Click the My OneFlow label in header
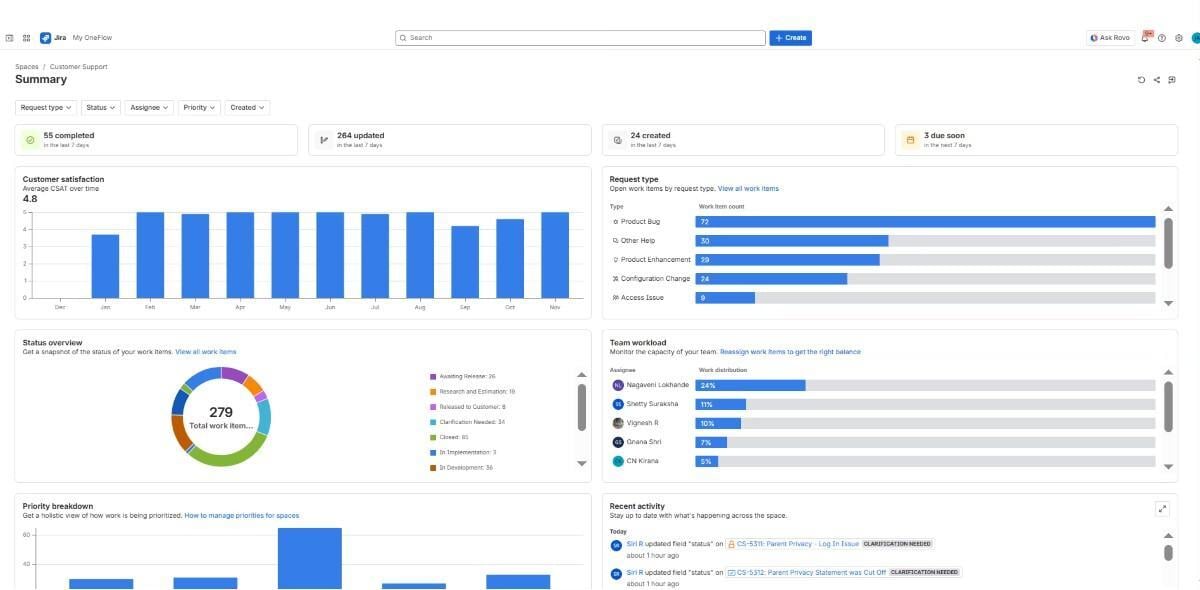The image size is (1200, 590). pyautogui.click(x=92, y=38)
